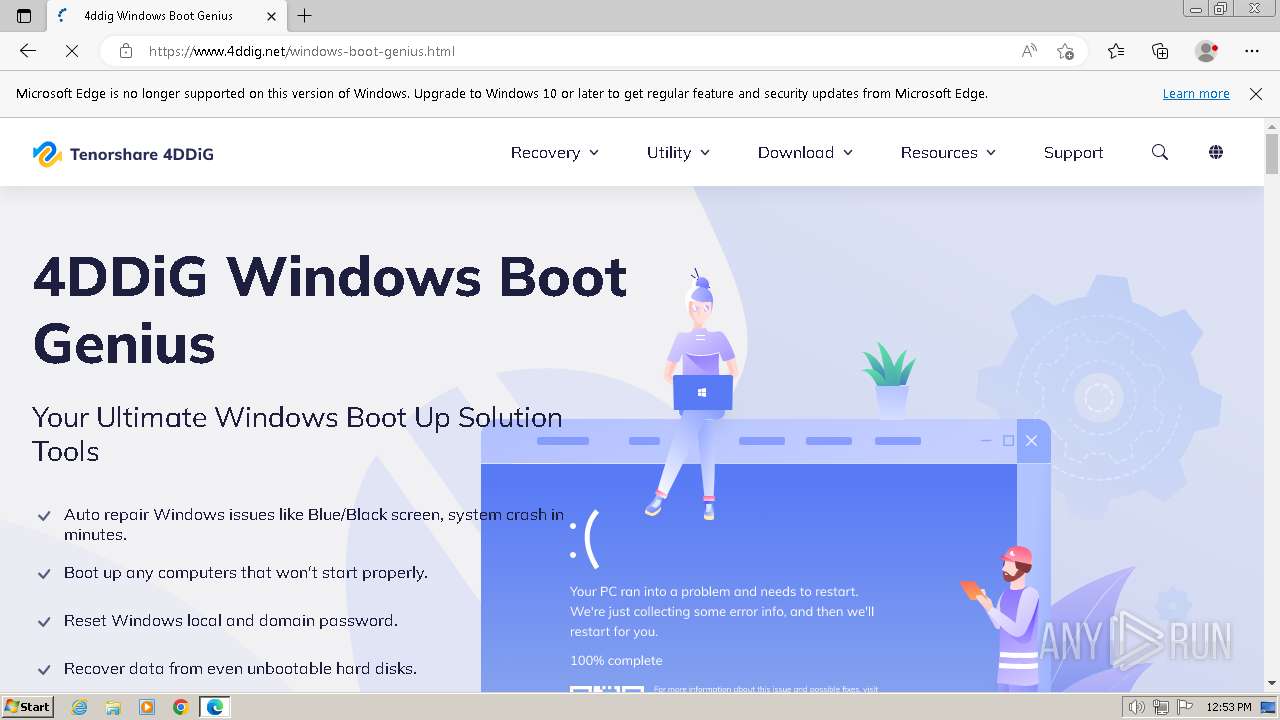Open Action Center flag icon
1280x720 pixels.
click(1183, 707)
